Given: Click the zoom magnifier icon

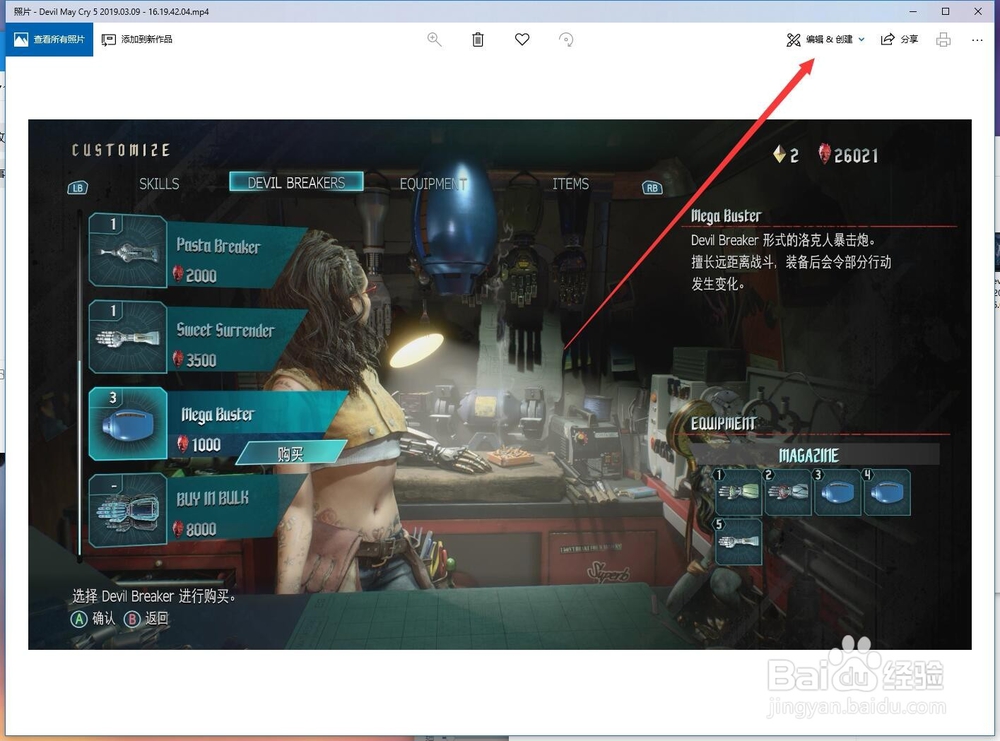Looking at the screenshot, I should [x=434, y=40].
